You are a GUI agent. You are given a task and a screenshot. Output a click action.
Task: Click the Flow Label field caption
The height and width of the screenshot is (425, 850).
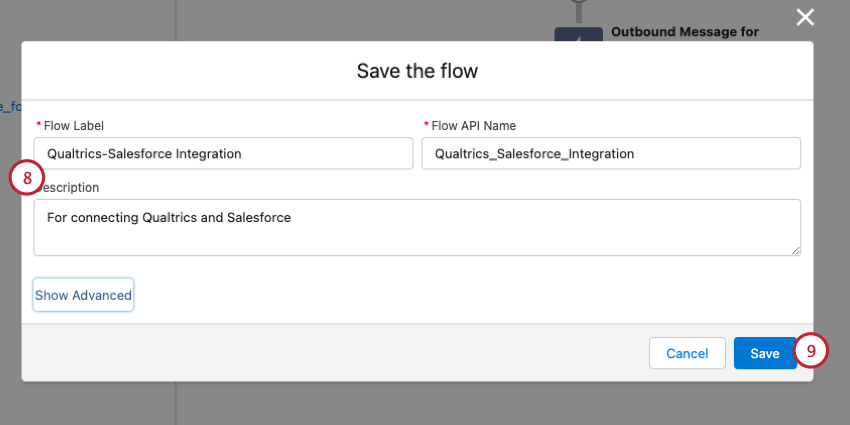pos(74,125)
